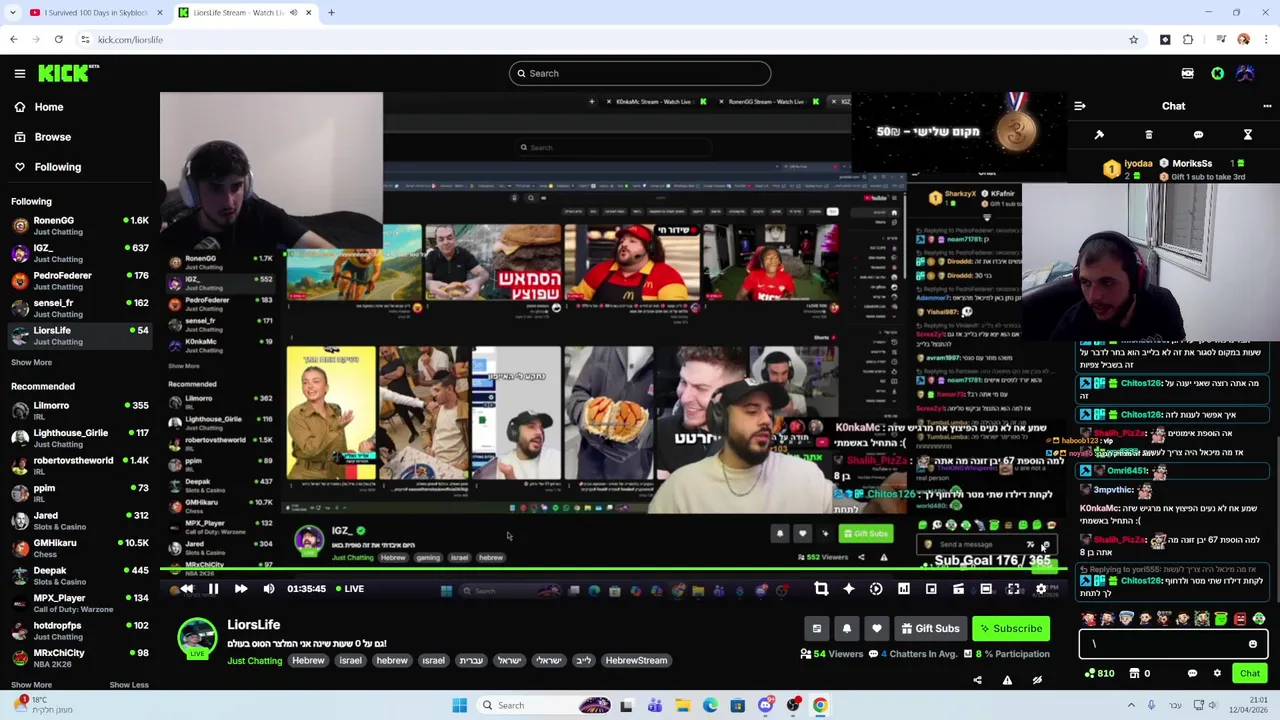
Task: Open hotdropfps recommended channel
Action: point(80,630)
